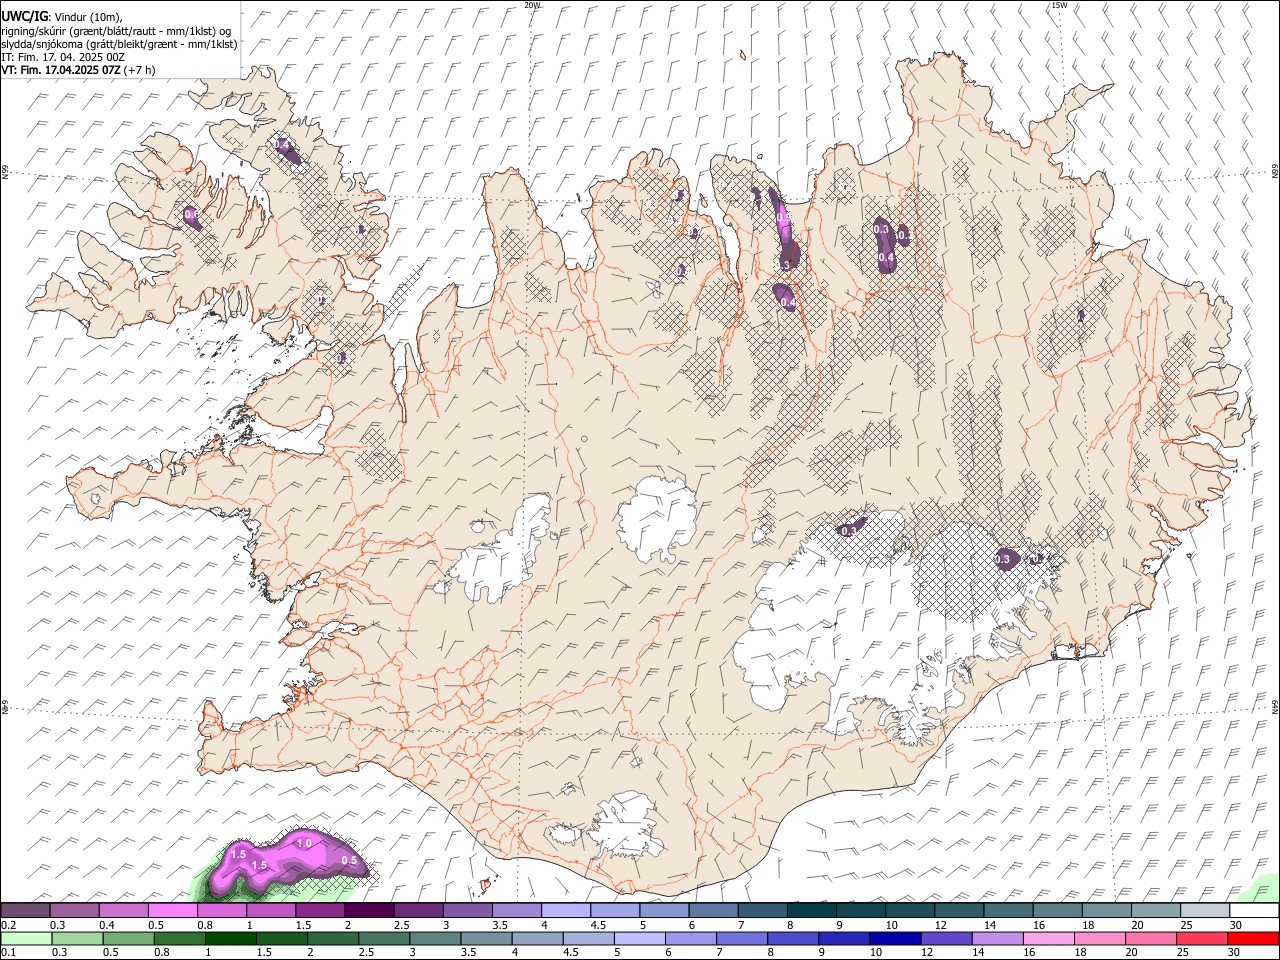Click the dark mauve 0.2 mm snow swatch
This screenshot has width=1280, height=960.
[x=25, y=911]
